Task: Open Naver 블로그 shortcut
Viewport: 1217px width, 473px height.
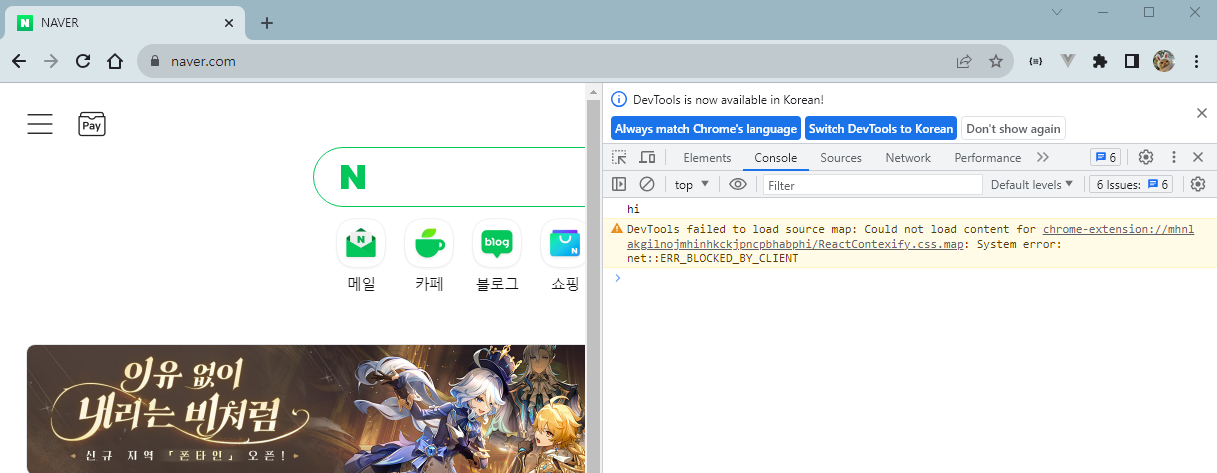Action: (x=497, y=256)
